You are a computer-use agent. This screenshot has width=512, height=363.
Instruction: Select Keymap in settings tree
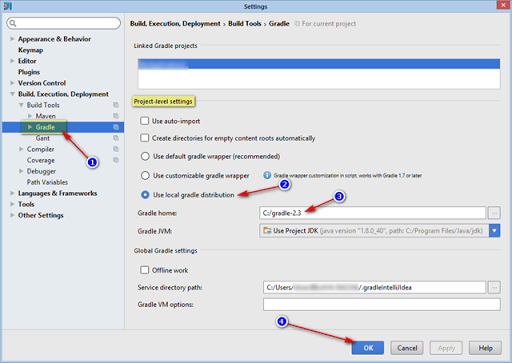pos(31,50)
